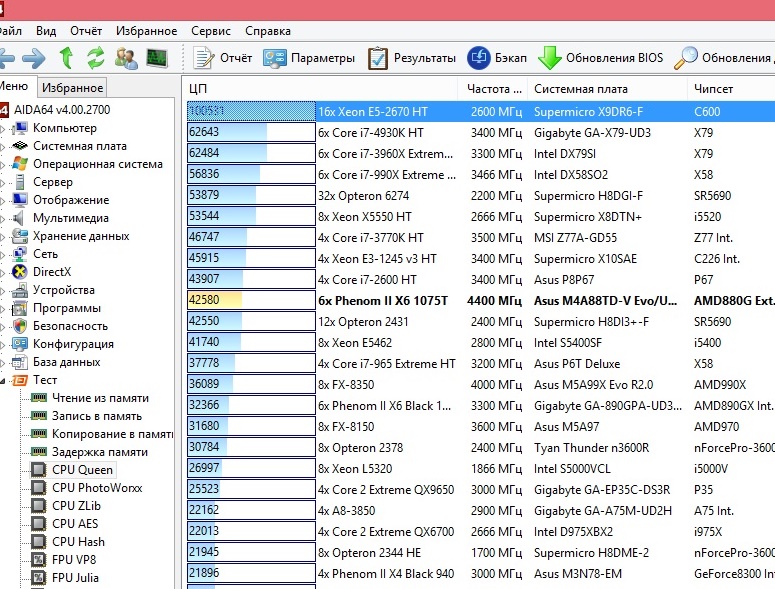Select the CPU ZLib benchmark
Viewport: 775px width, 589px height.
tap(76, 506)
